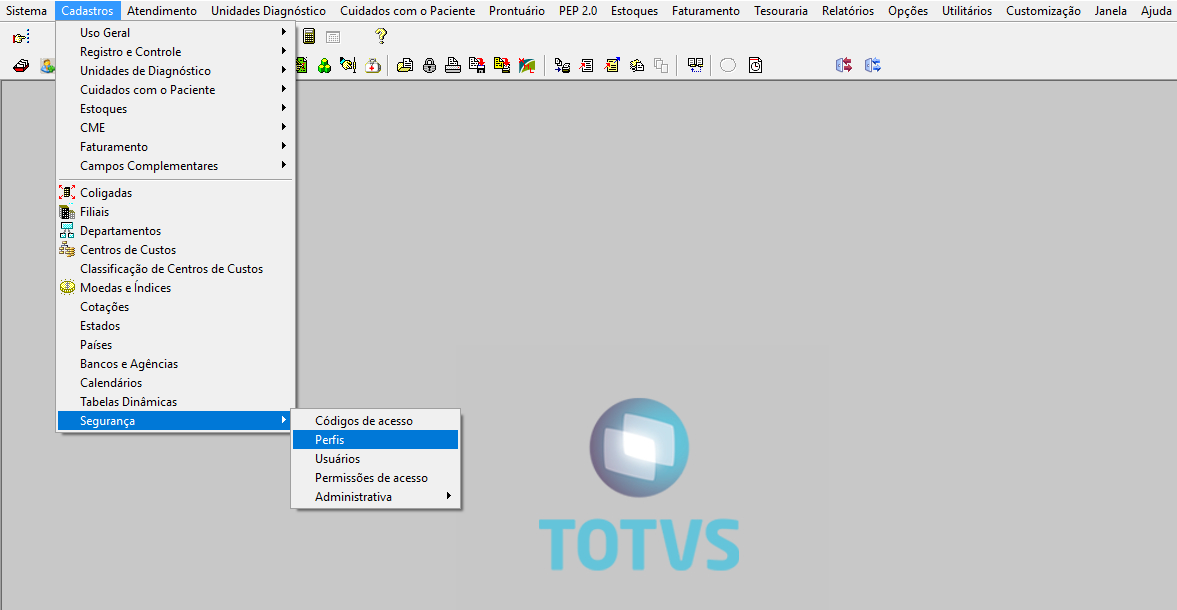Click the yellow question mark help icon

point(381,36)
